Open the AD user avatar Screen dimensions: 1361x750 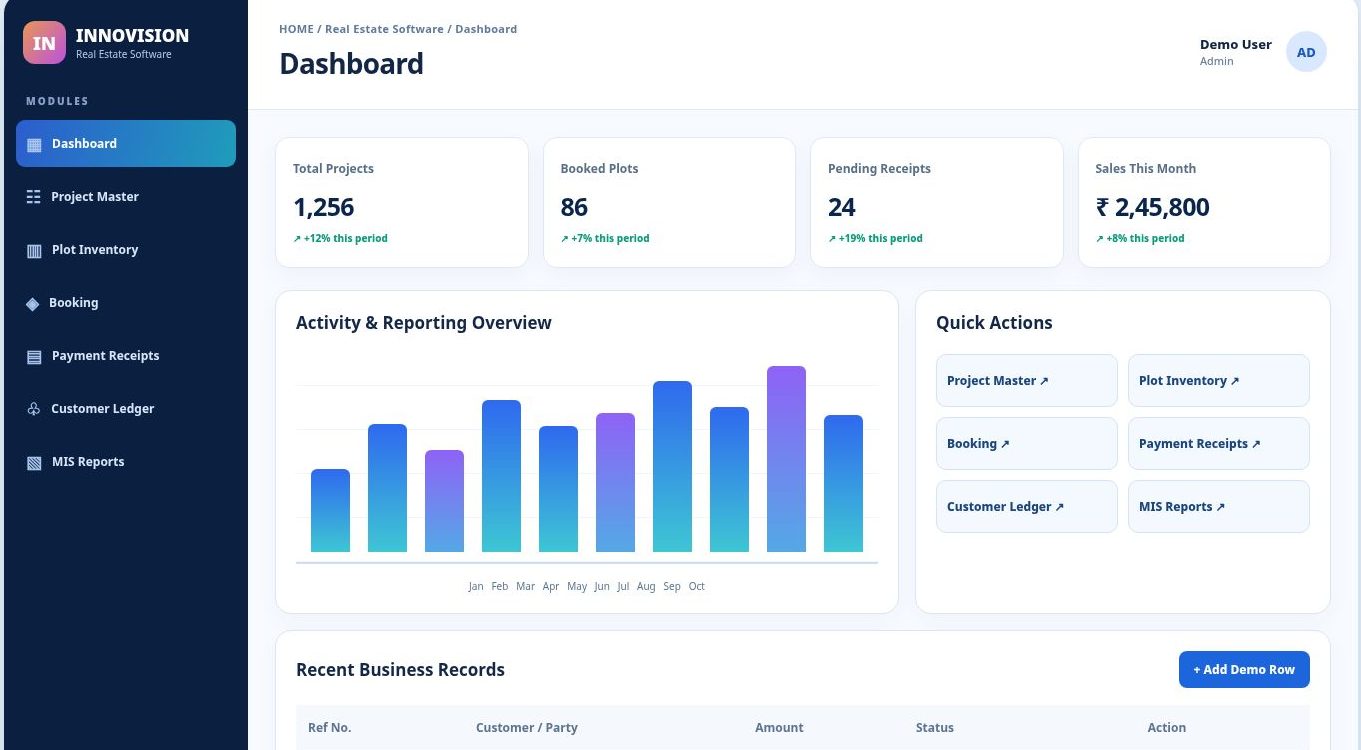tap(1306, 52)
